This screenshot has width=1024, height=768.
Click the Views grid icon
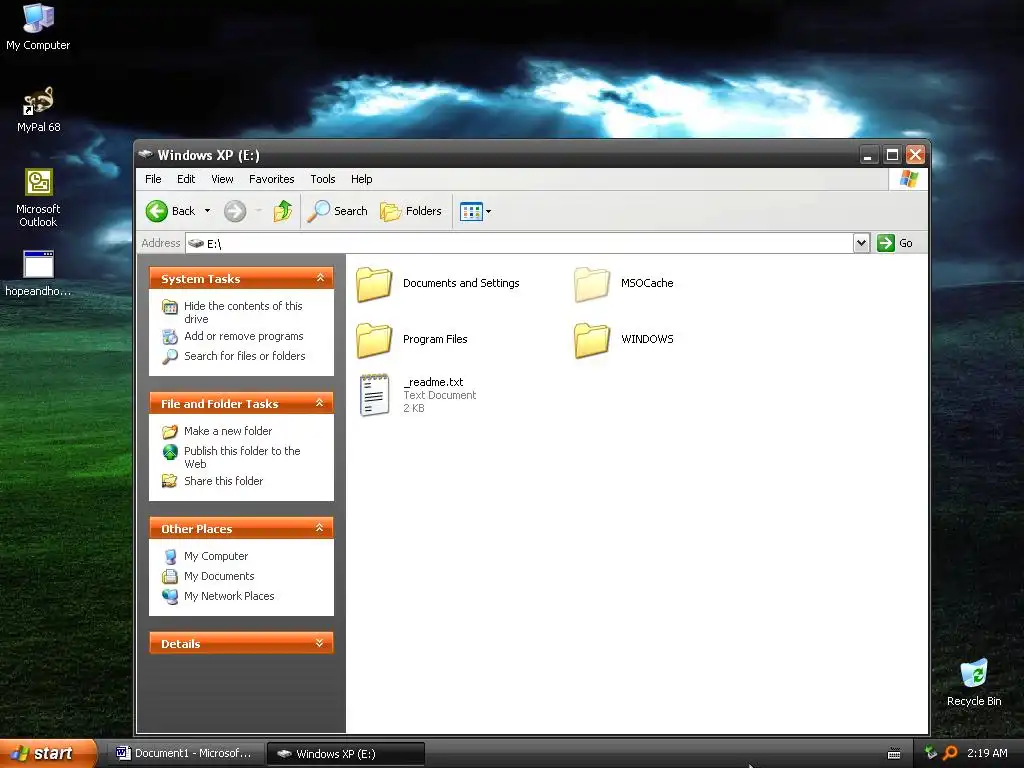(x=471, y=211)
